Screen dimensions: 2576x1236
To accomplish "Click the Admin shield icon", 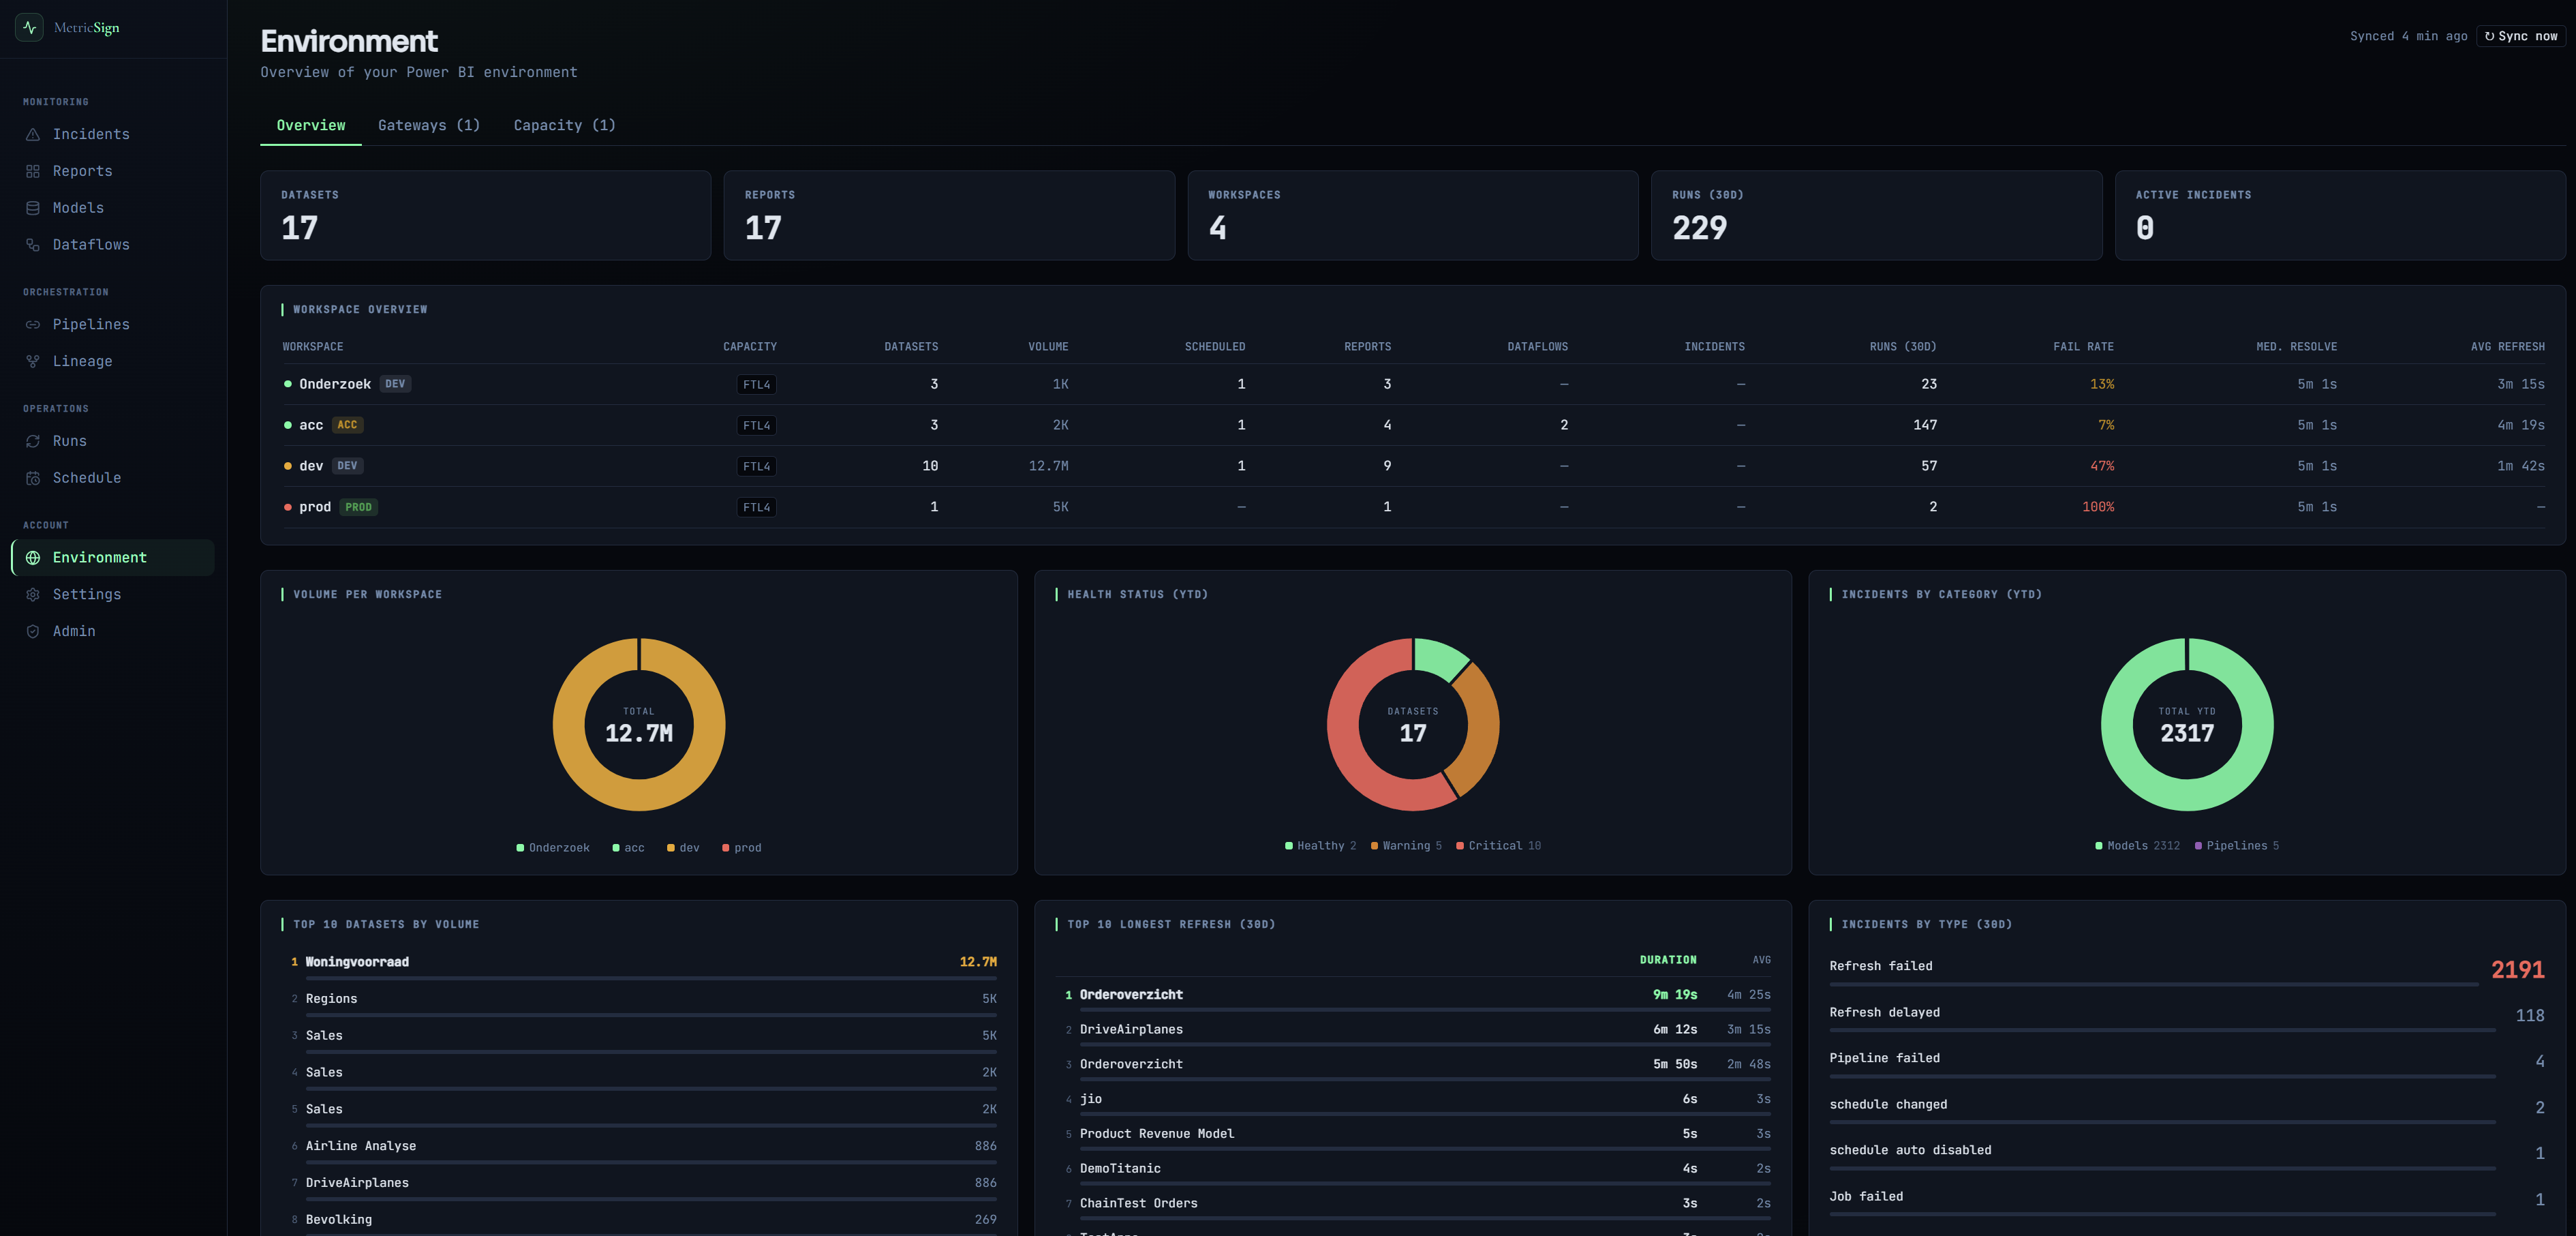I will [x=33, y=631].
